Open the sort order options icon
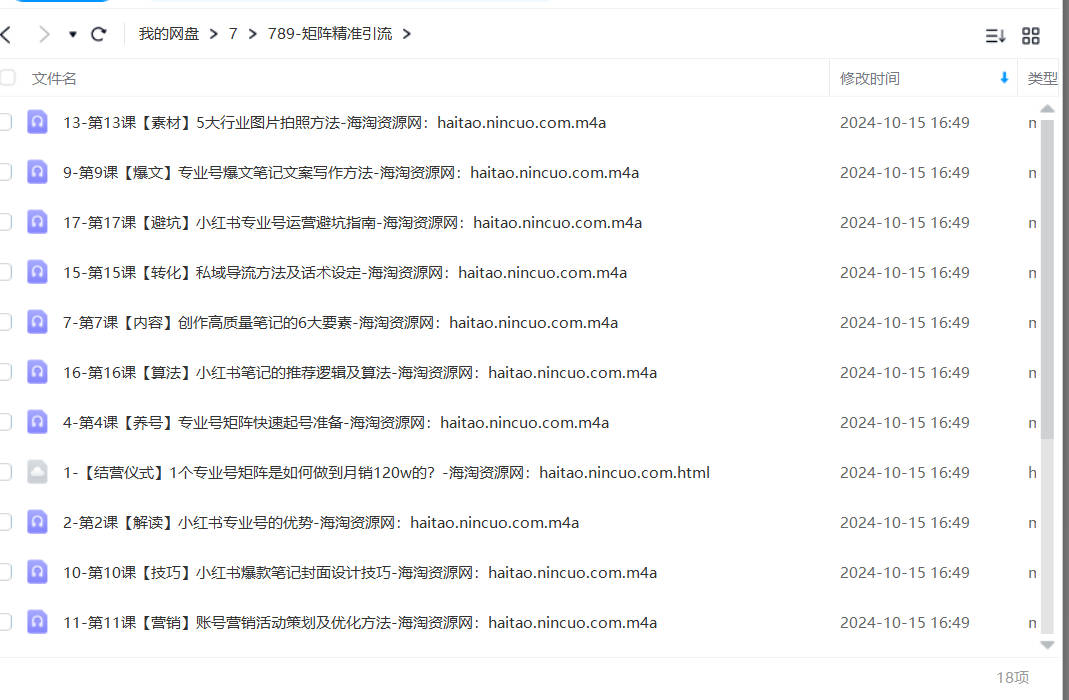Viewport: 1069px width, 700px height. tap(995, 35)
